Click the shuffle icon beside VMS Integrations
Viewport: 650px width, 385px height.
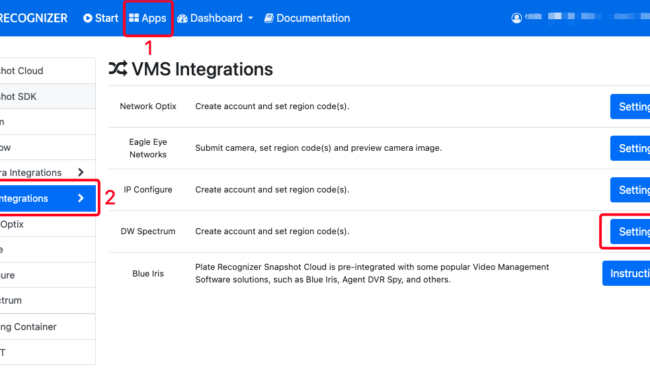118,69
